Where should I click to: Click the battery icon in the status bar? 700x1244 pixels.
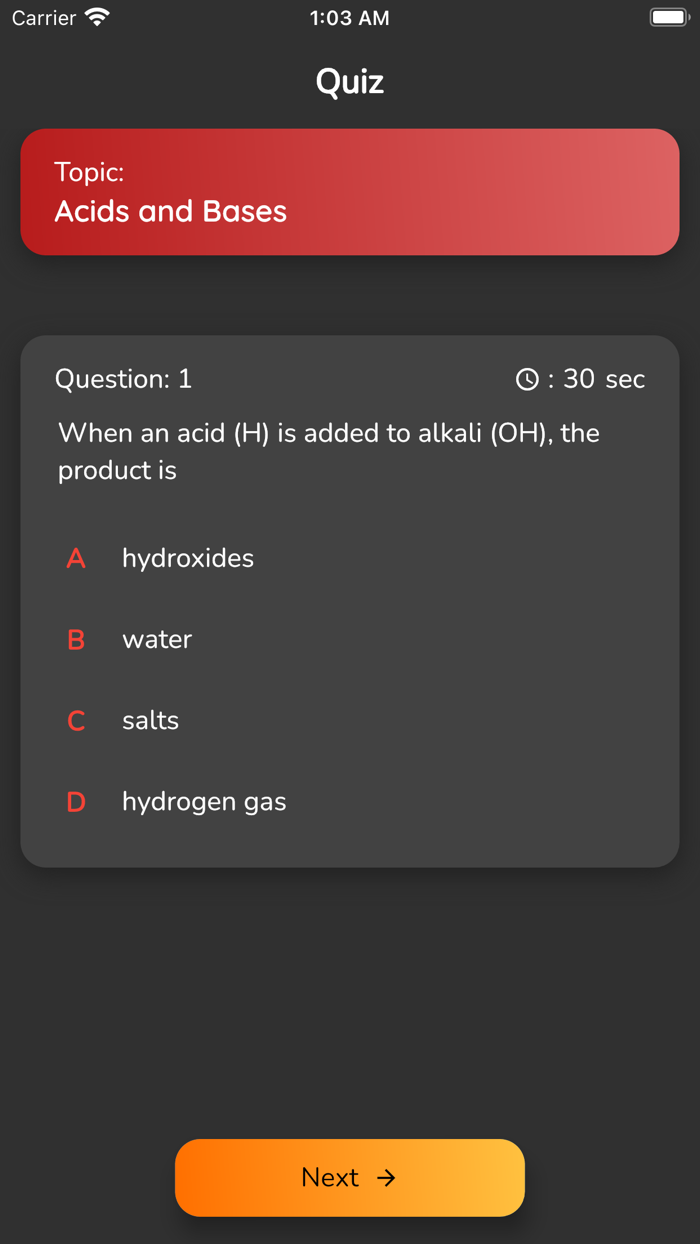tap(668, 15)
